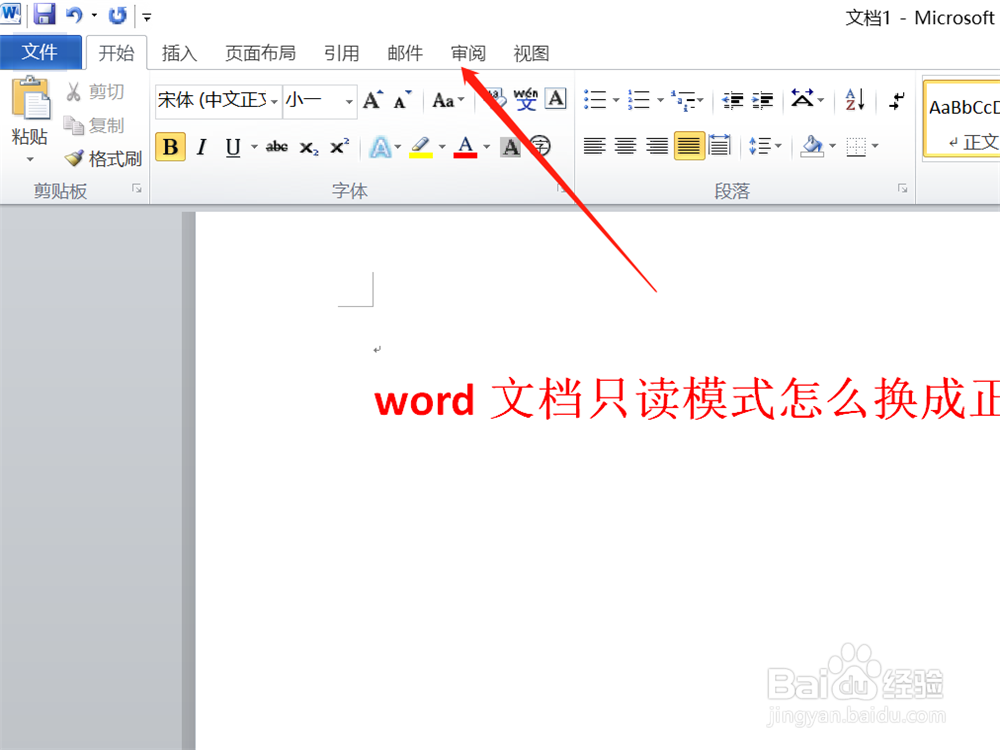Align text right
1000x750 pixels.
(657, 146)
